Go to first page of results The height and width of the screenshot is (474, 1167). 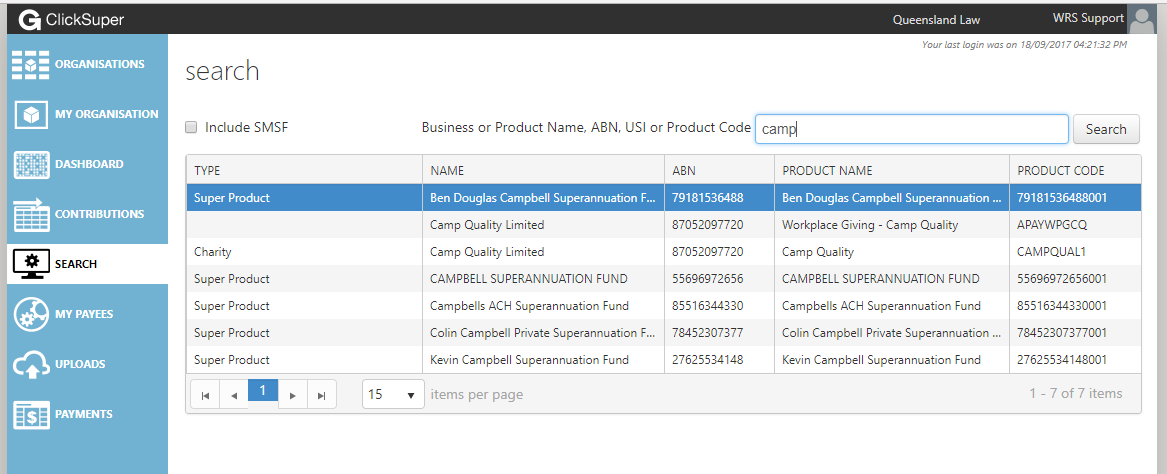205,395
